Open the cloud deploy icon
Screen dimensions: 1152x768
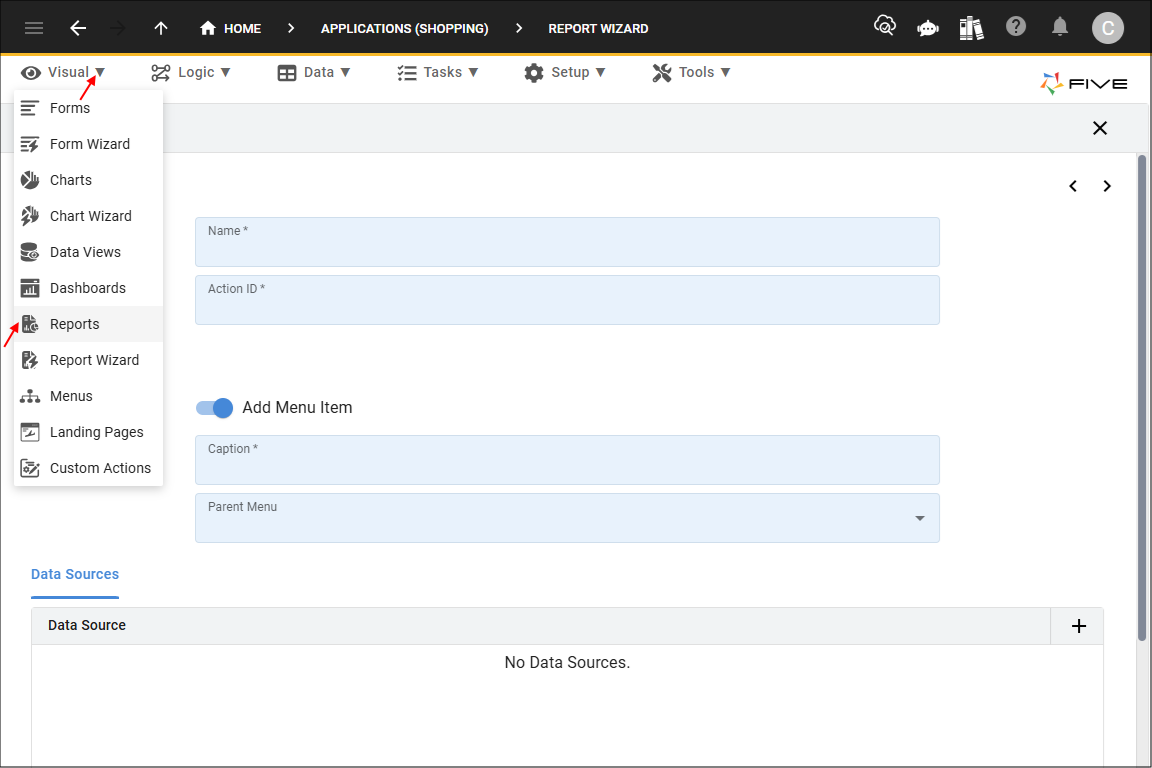[x=885, y=27]
